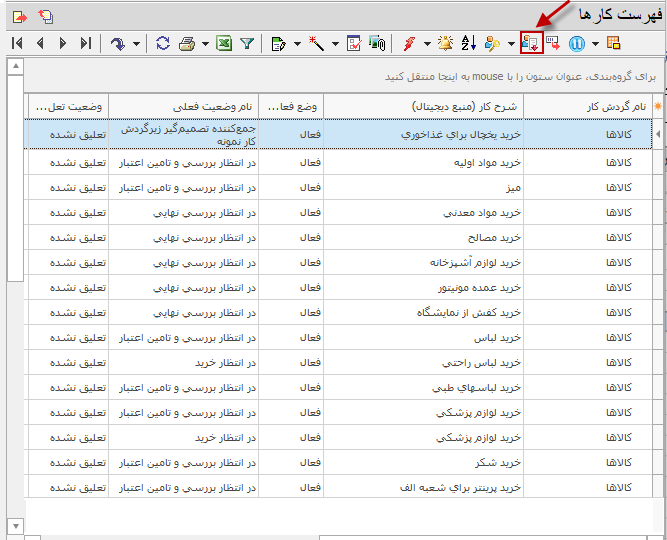Click the blue pause circle icon
The width and height of the screenshot is (667, 540).
click(x=577, y=44)
